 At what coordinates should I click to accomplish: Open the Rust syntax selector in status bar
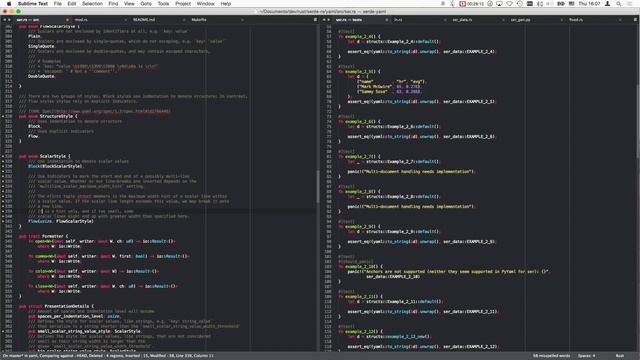[x=620, y=356]
